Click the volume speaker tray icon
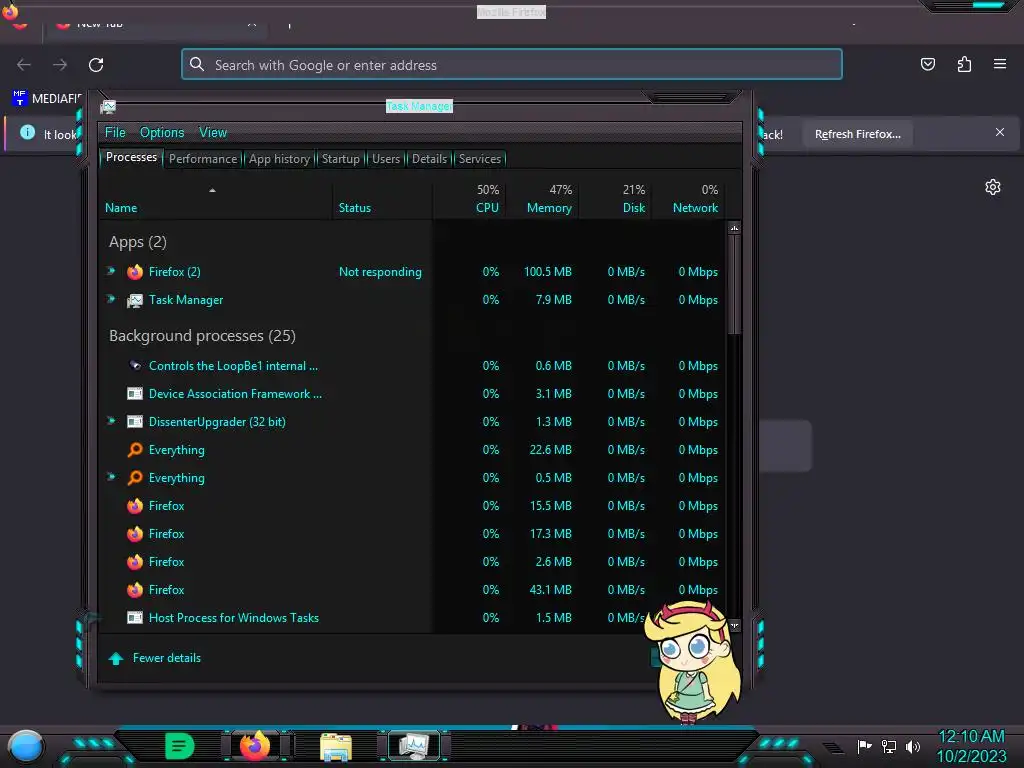Screen dimensions: 1024x768 click(912, 746)
